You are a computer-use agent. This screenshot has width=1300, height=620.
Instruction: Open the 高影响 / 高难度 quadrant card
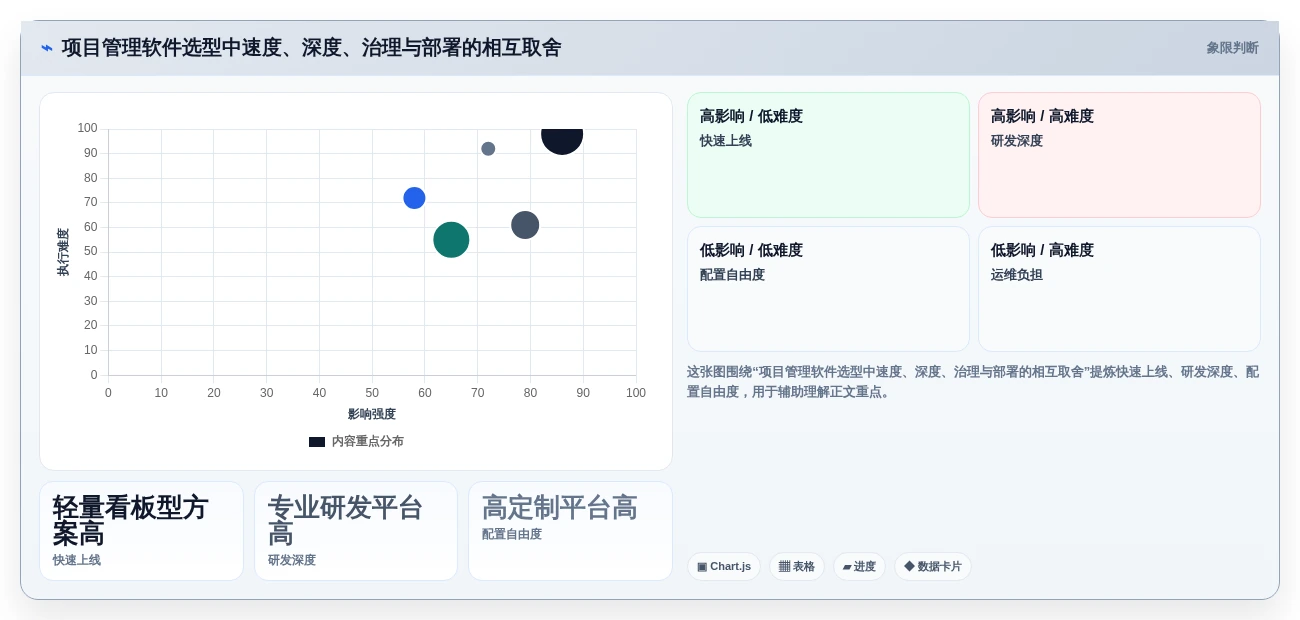[1119, 155]
